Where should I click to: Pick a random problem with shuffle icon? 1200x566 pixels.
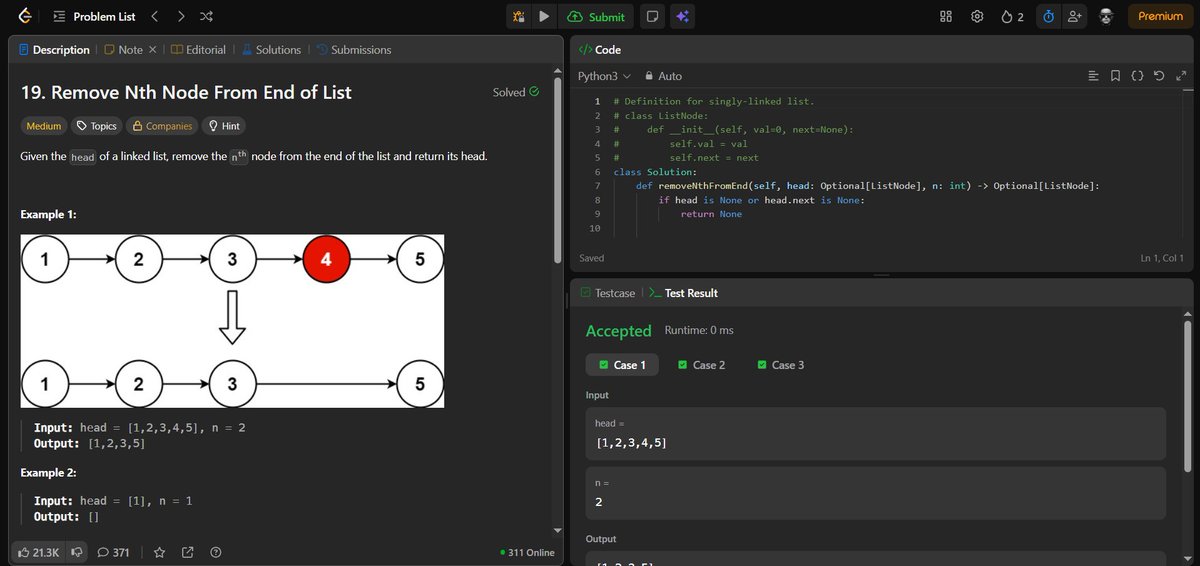pos(206,17)
